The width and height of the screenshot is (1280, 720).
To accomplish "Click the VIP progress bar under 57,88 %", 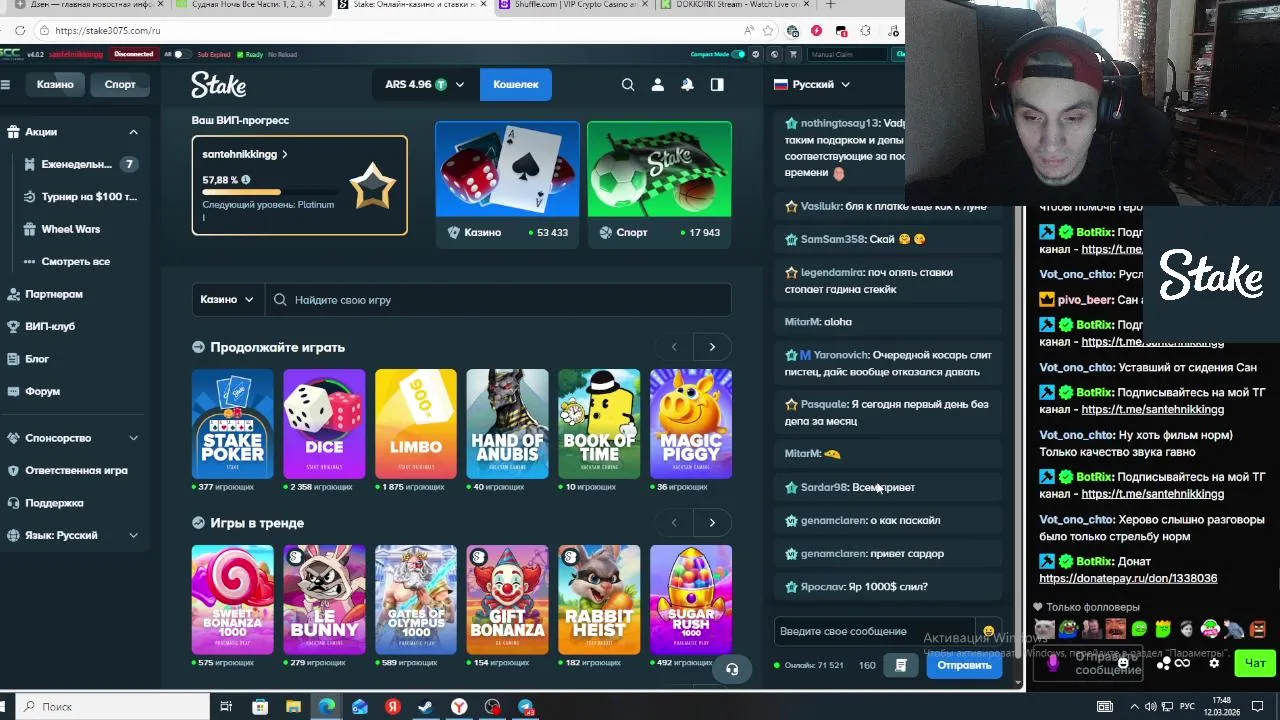I will click(x=269, y=192).
